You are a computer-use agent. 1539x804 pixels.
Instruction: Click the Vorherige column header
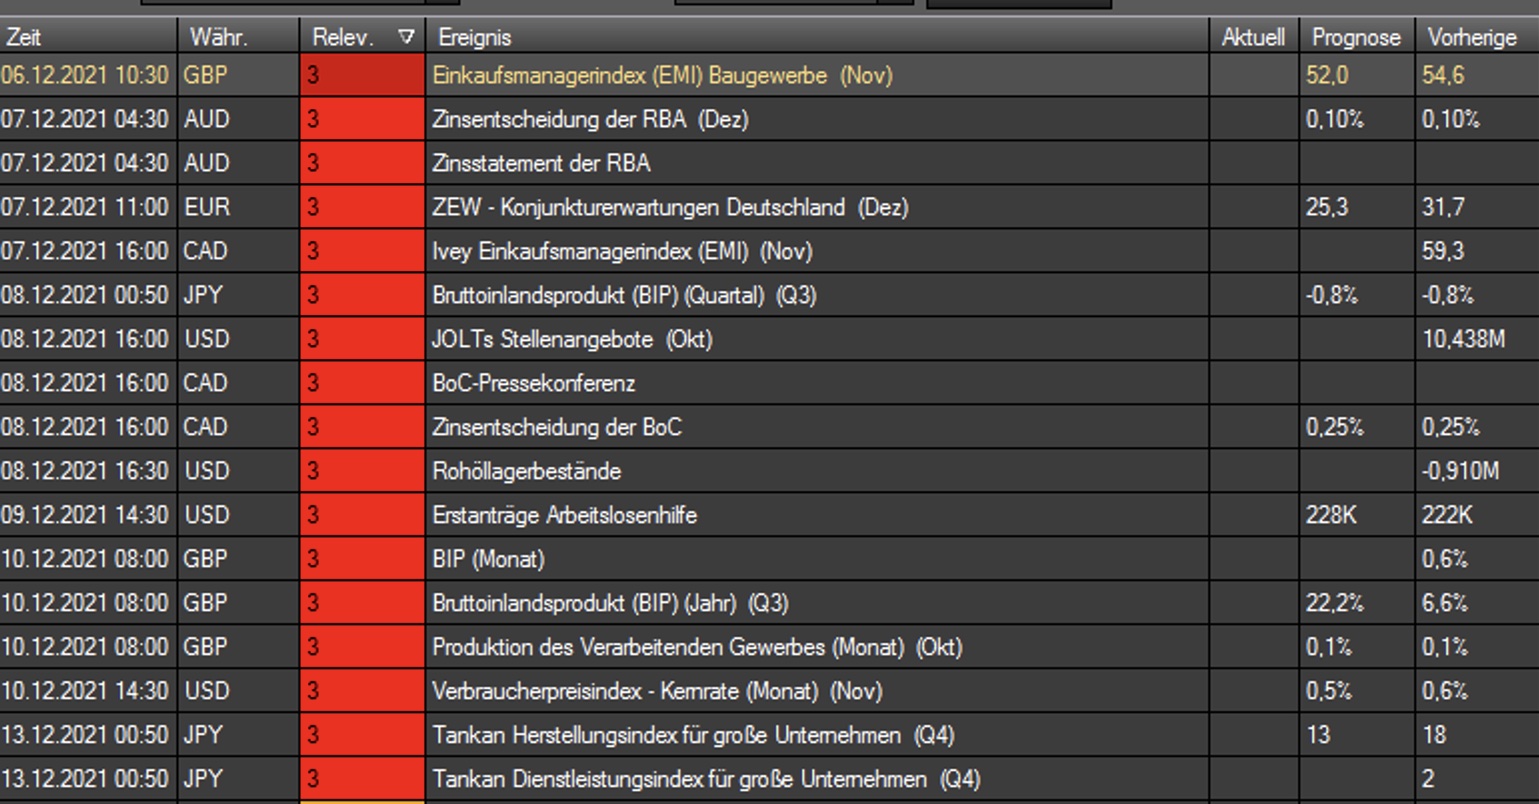(1472, 37)
